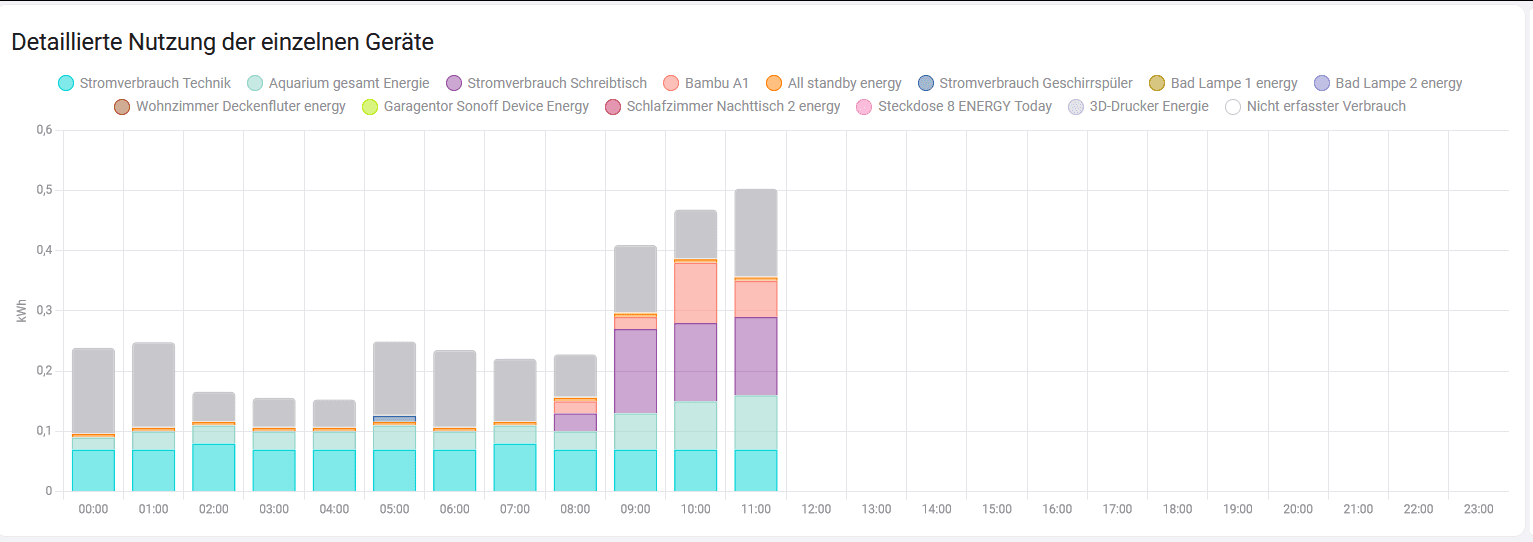Click the gray segment of 03:00 bar
This screenshot has width=1533, height=542.
(274, 413)
